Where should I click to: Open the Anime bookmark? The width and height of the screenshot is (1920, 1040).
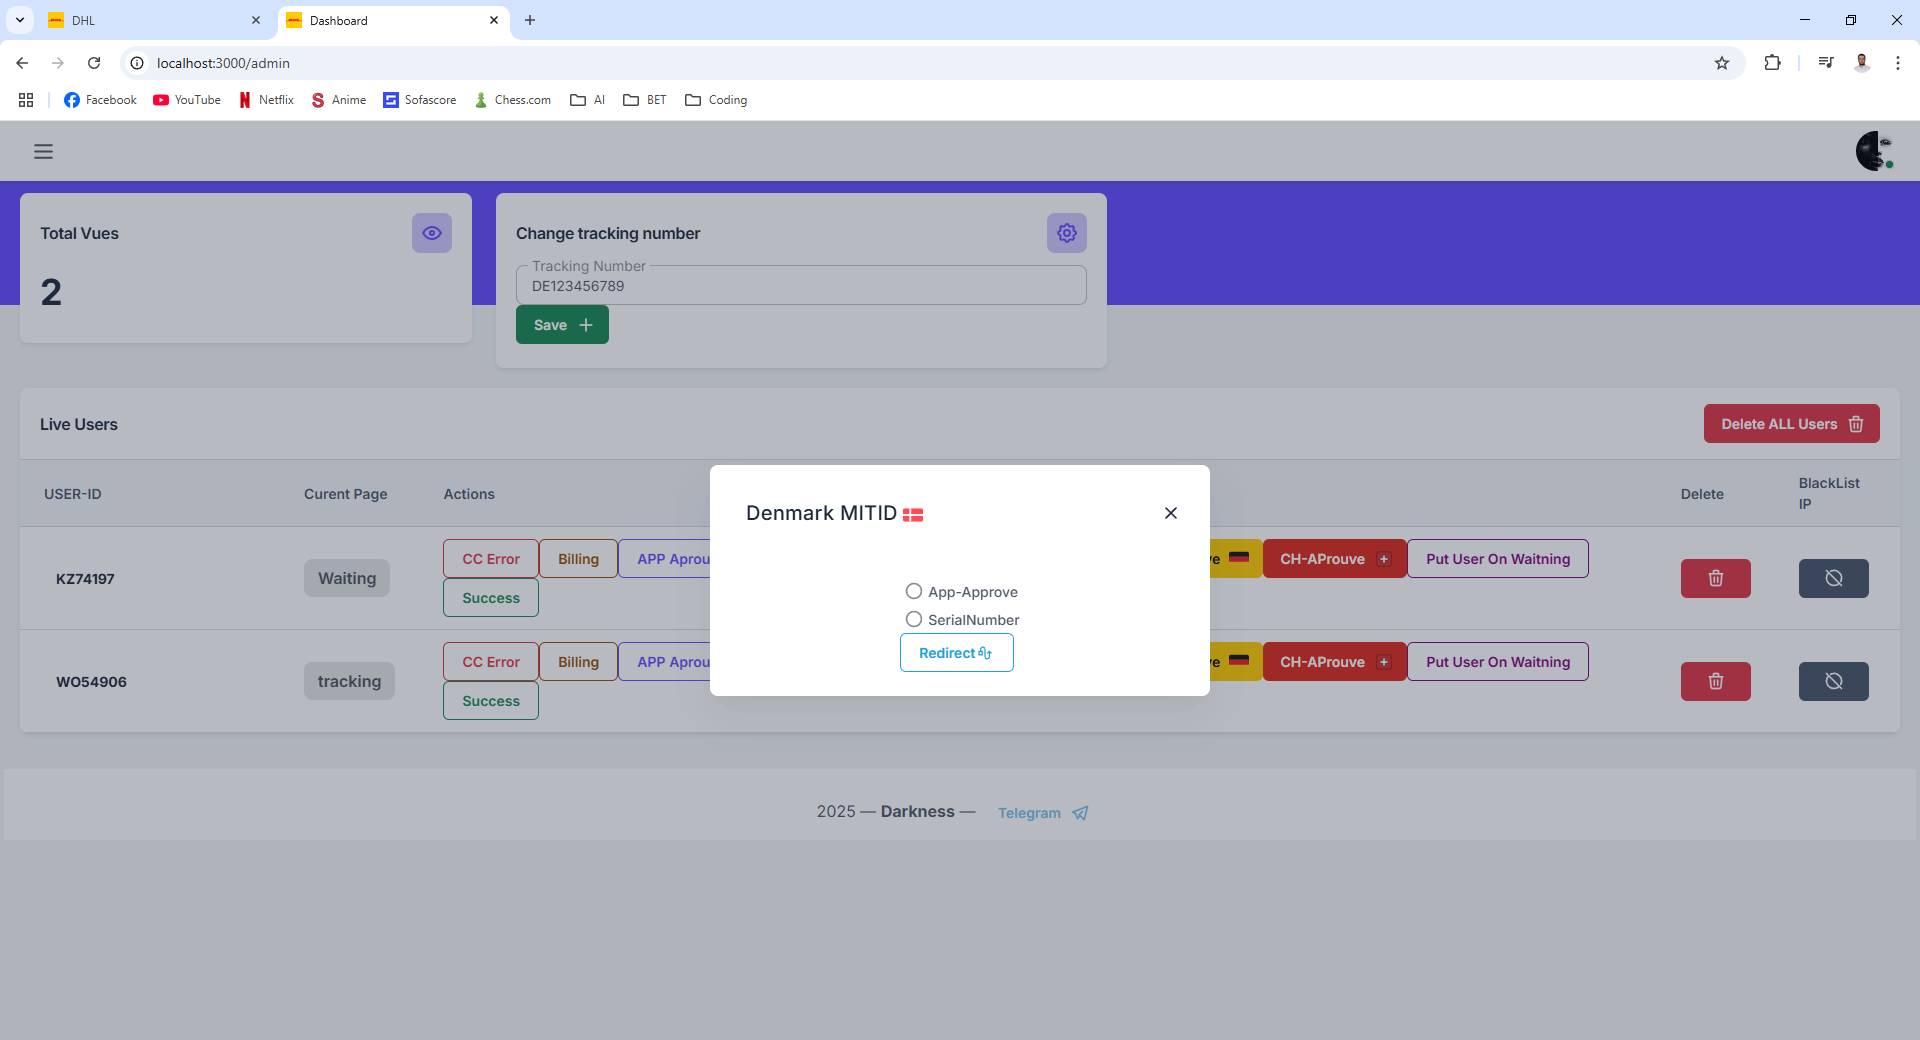coord(339,100)
